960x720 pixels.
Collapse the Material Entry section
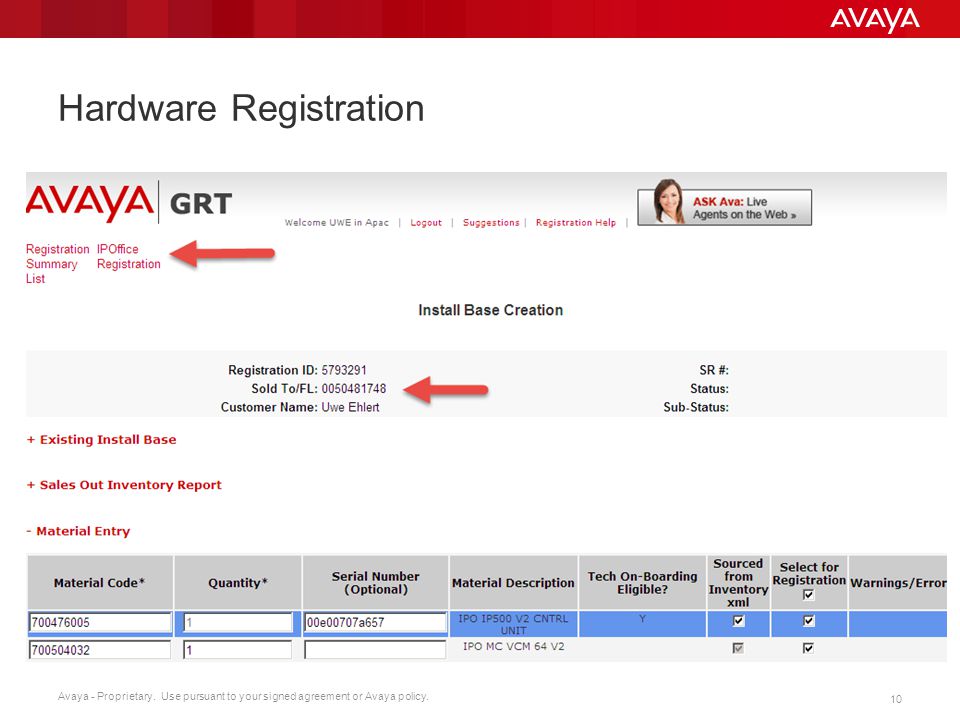point(78,531)
